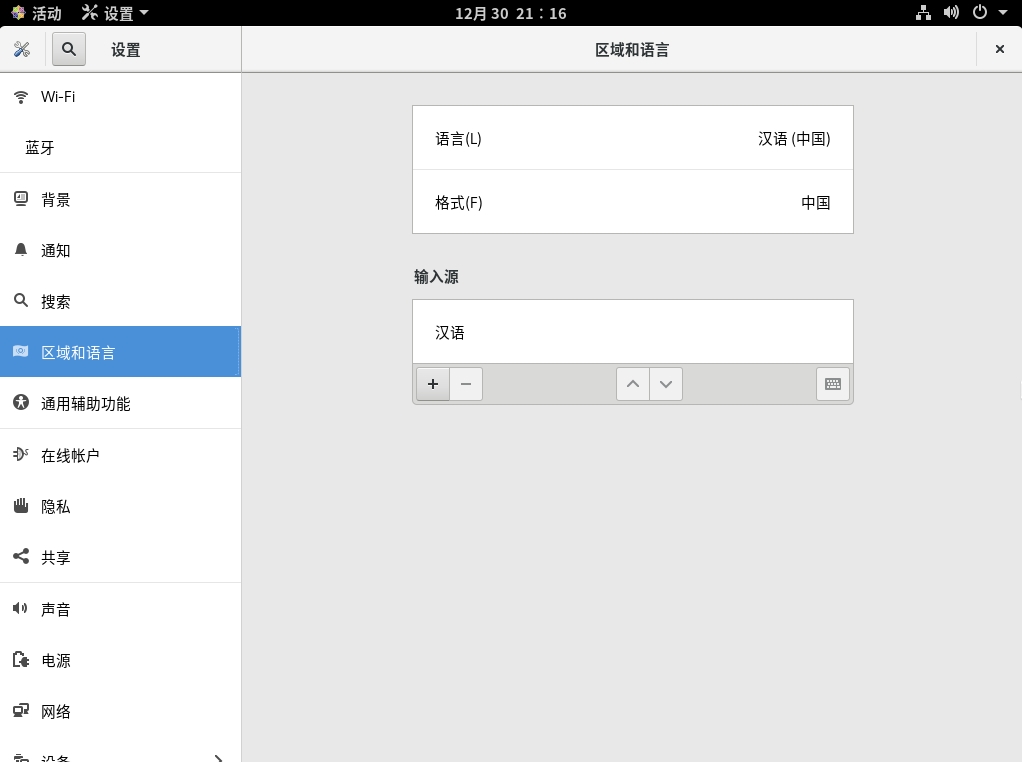Click the volume icon in top bar

952,12
